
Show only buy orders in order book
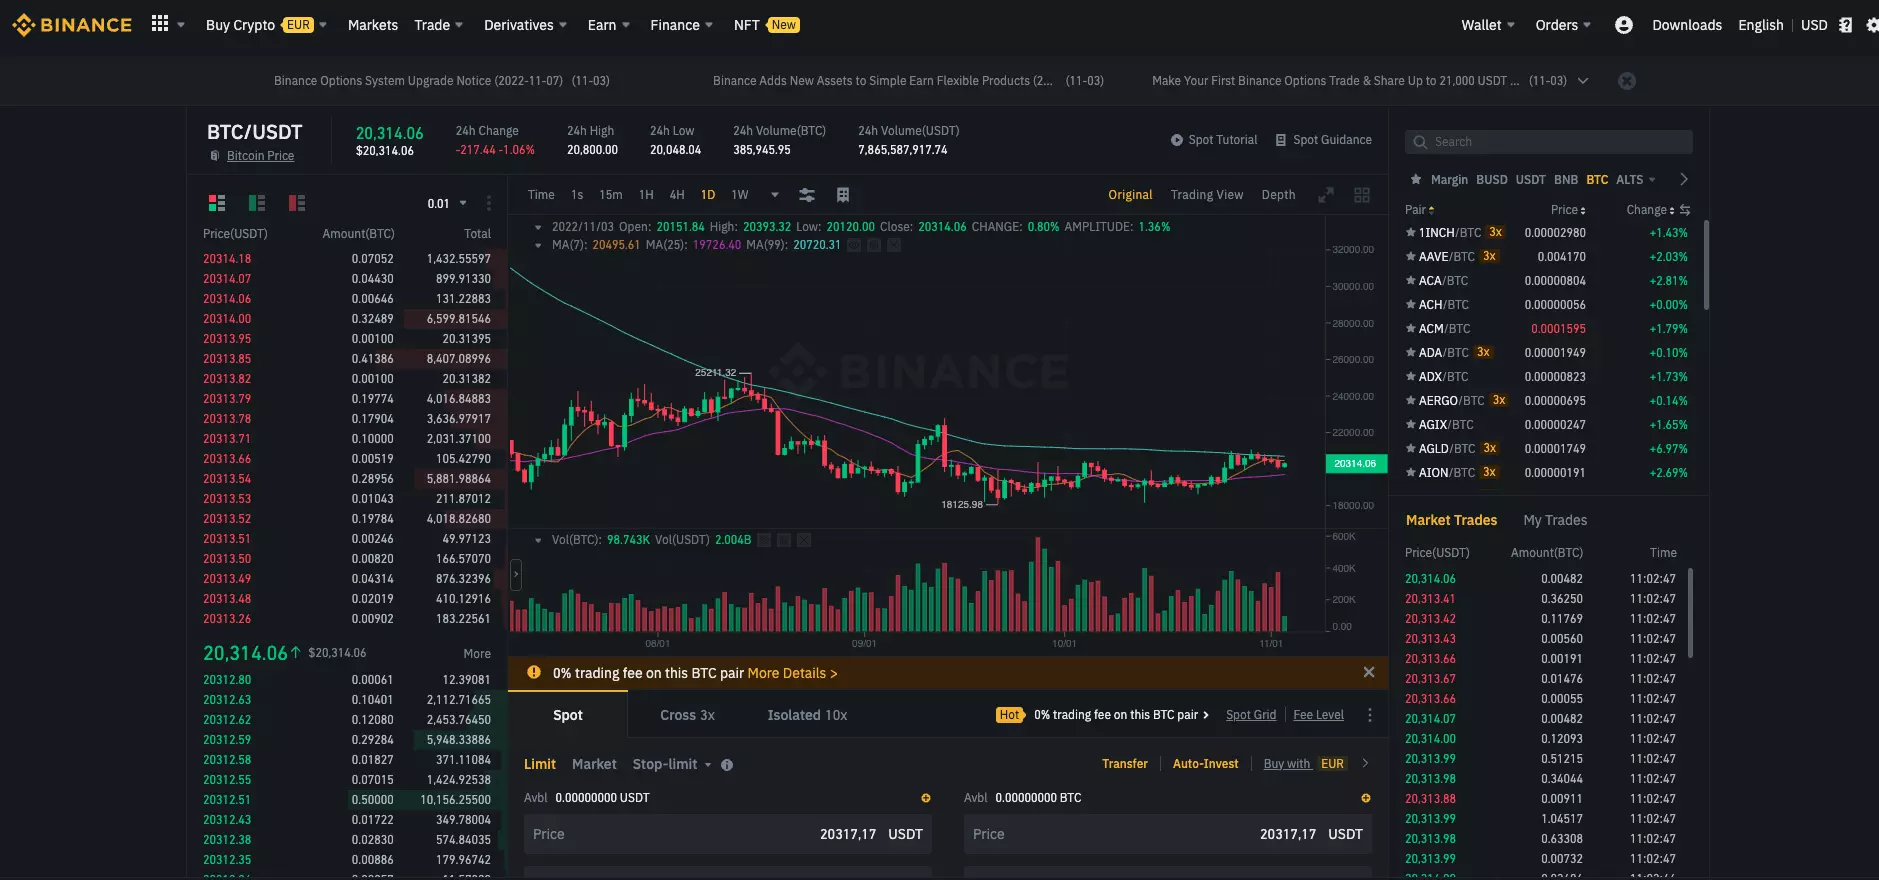(x=257, y=203)
